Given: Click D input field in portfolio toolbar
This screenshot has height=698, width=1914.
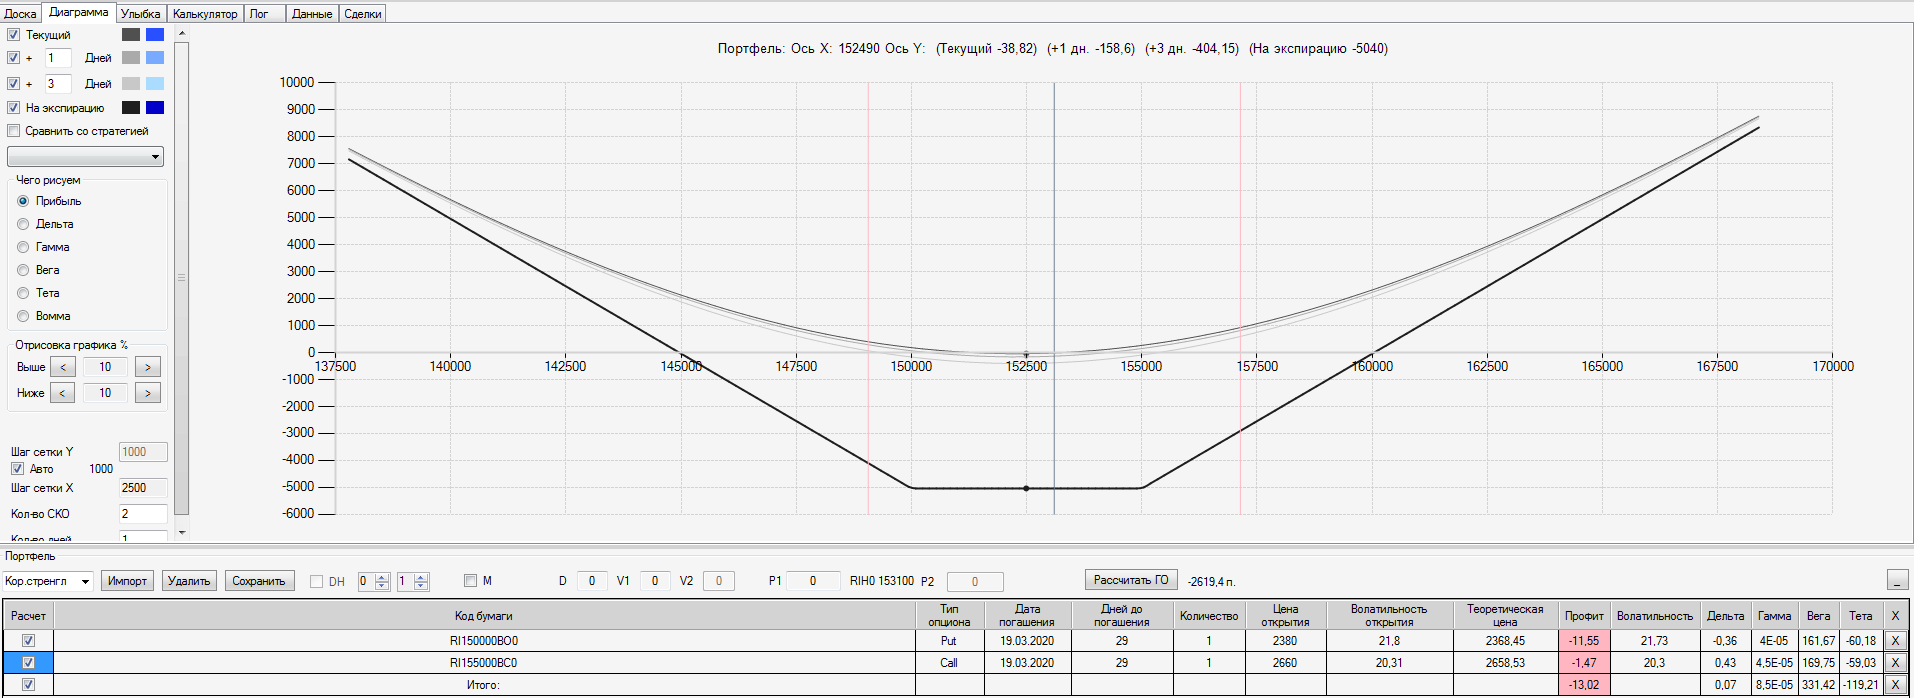Looking at the screenshot, I should (592, 581).
